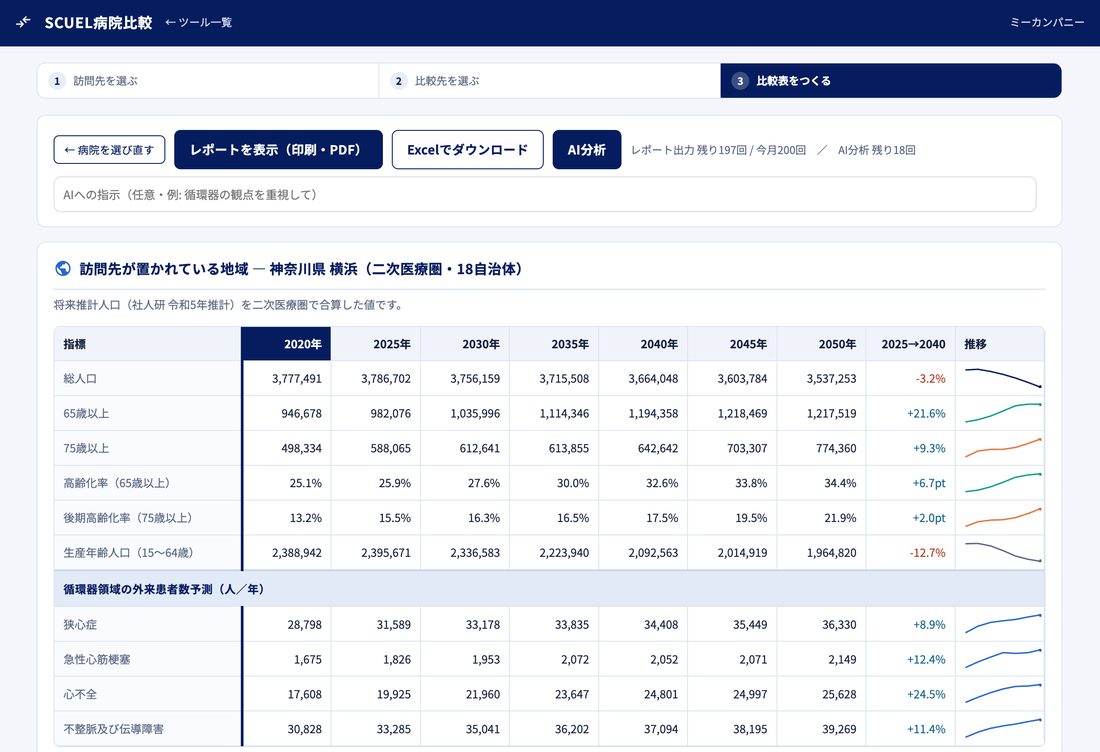Viewport: 1100px width, 752px height.
Task: Focus the AIへの指示 input field
Action: (x=544, y=194)
